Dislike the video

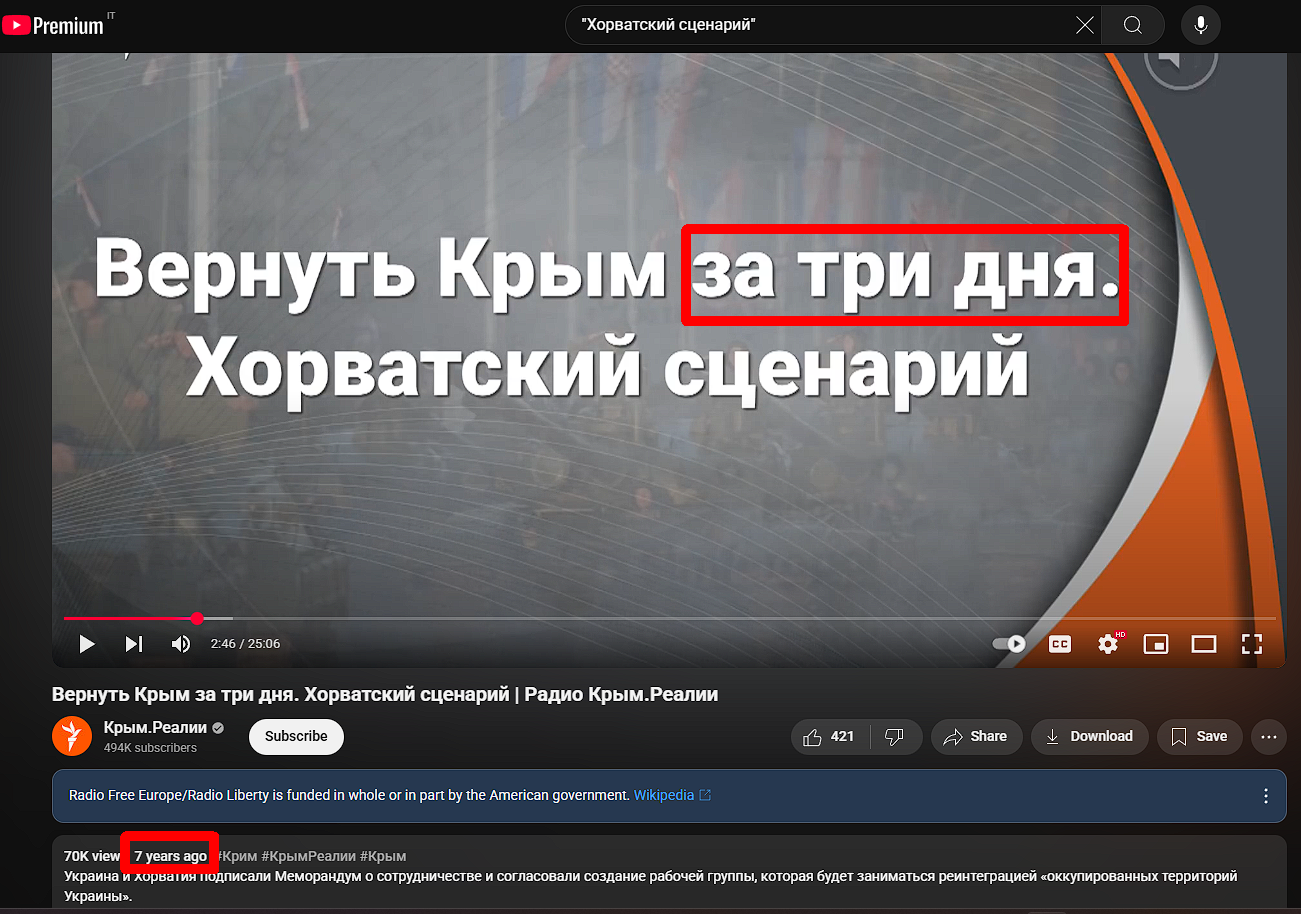click(895, 737)
